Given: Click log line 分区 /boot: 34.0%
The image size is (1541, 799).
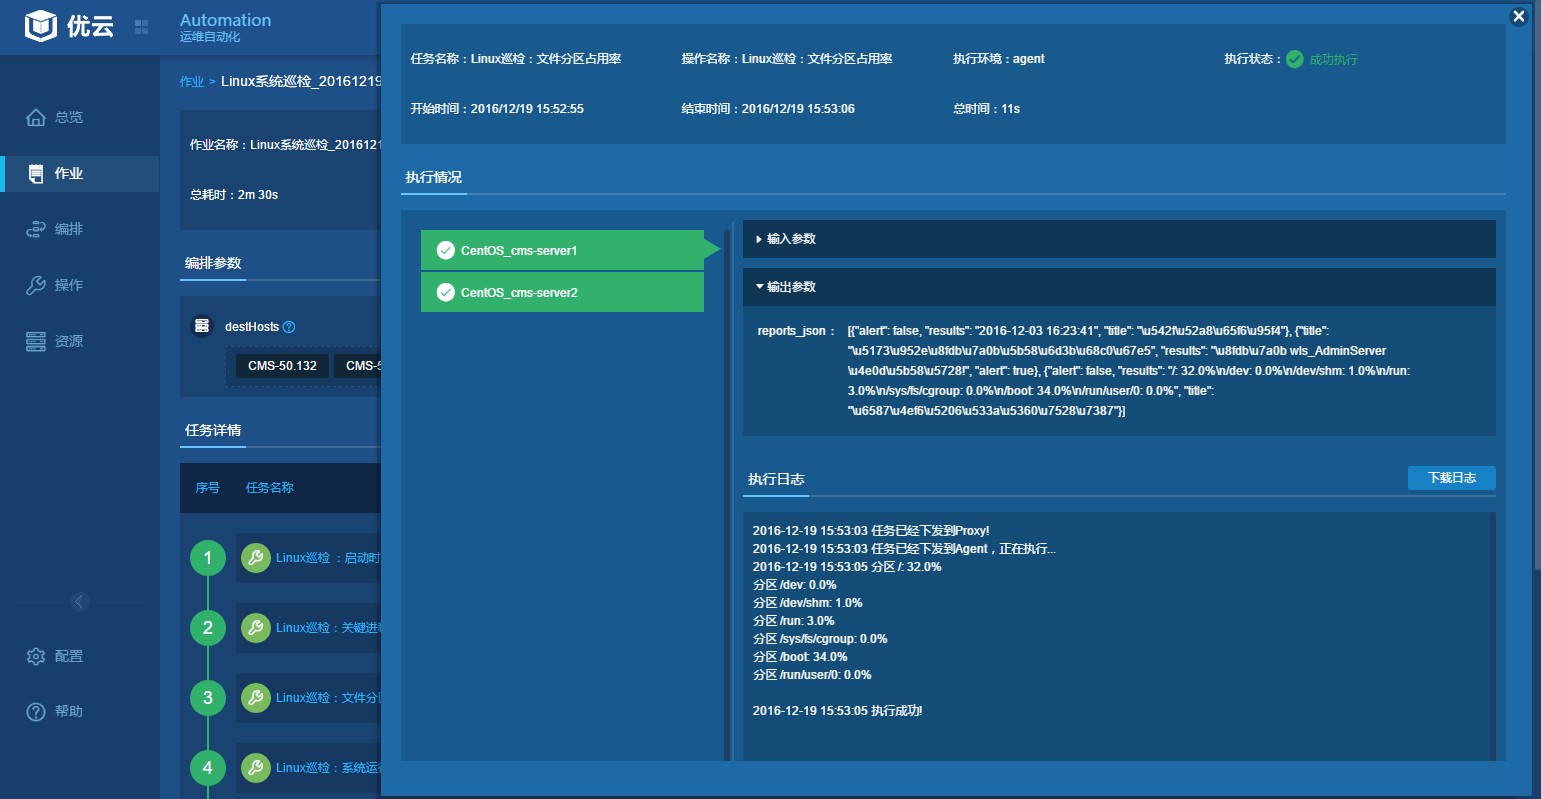Looking at the screenshot, I should click(x=800, y=657).
